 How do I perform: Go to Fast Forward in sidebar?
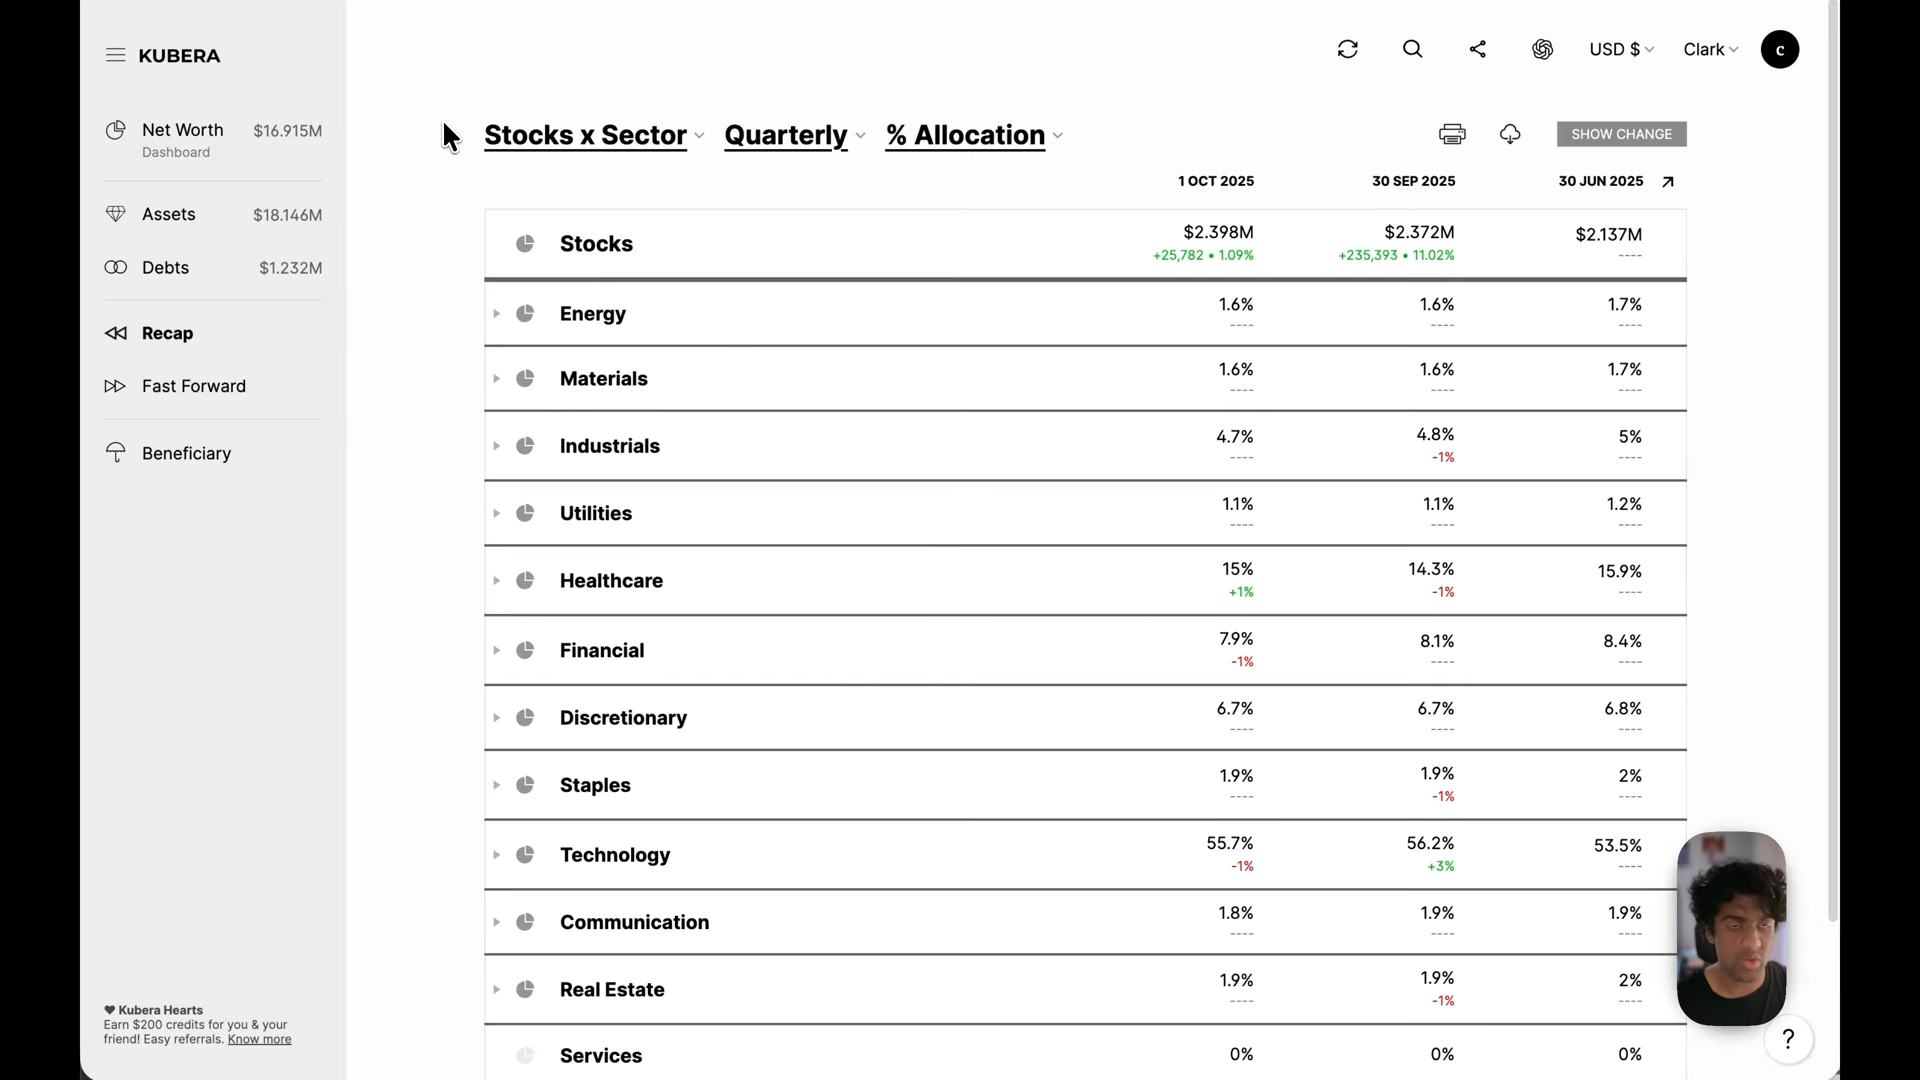(193, 386)
